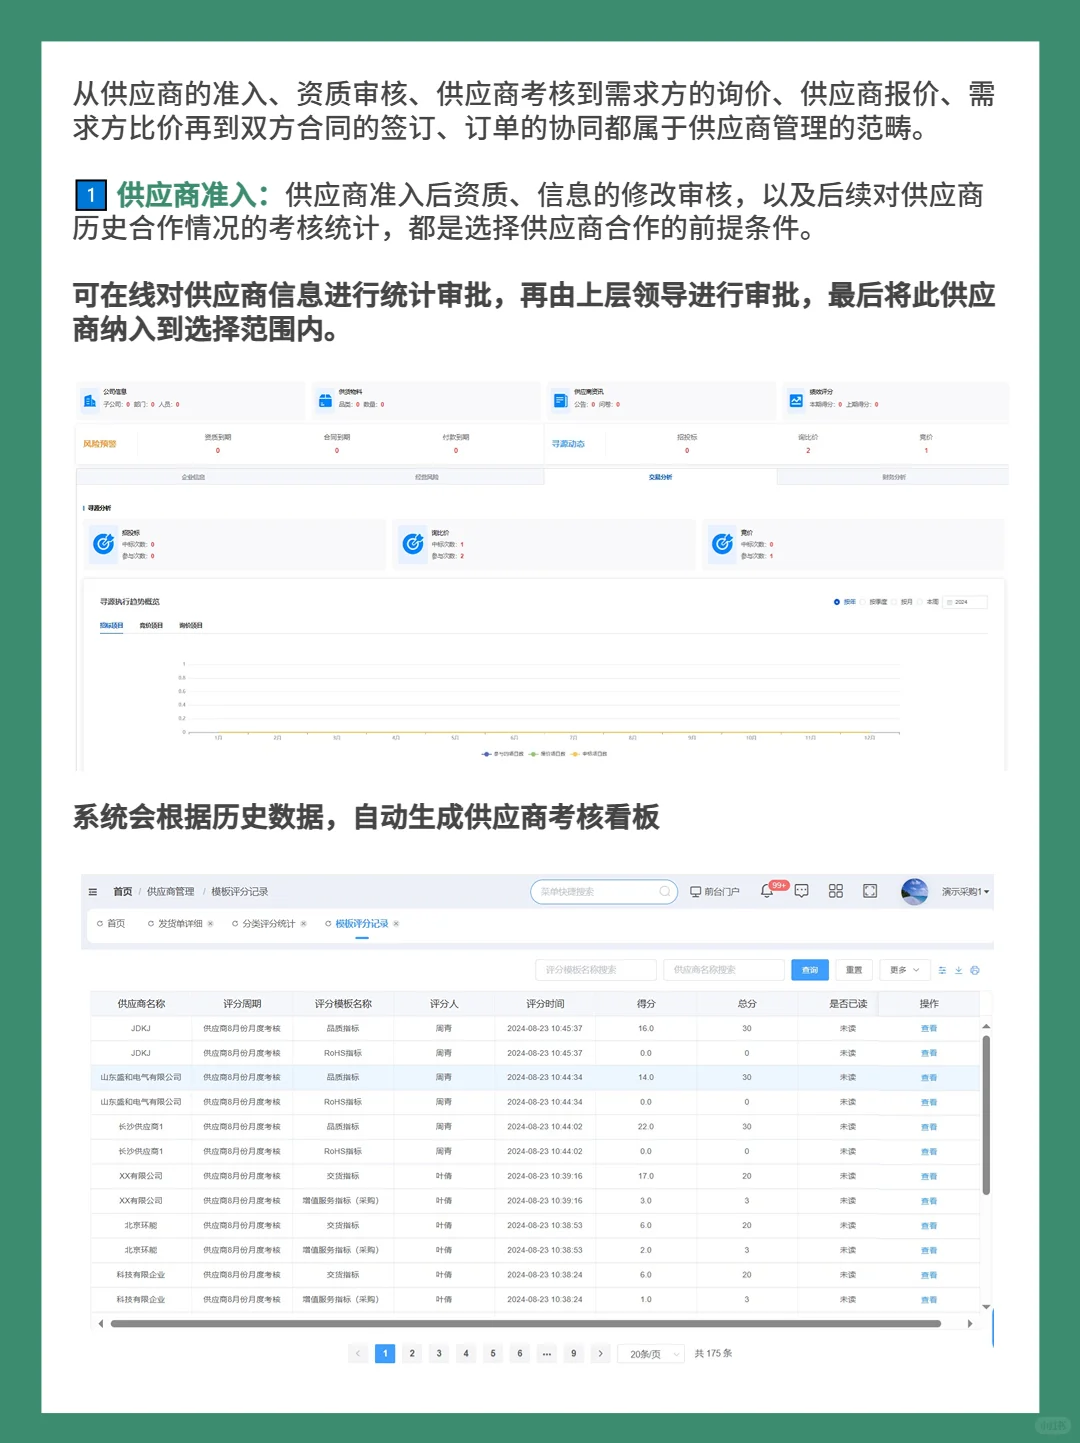Open the 20条/页 page size dropdown

[x=650, y=1353]
